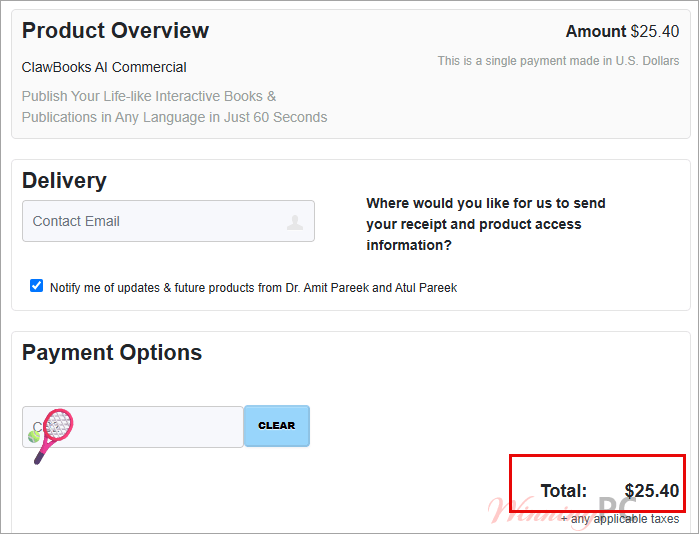Click the coupon code input field

133,427
